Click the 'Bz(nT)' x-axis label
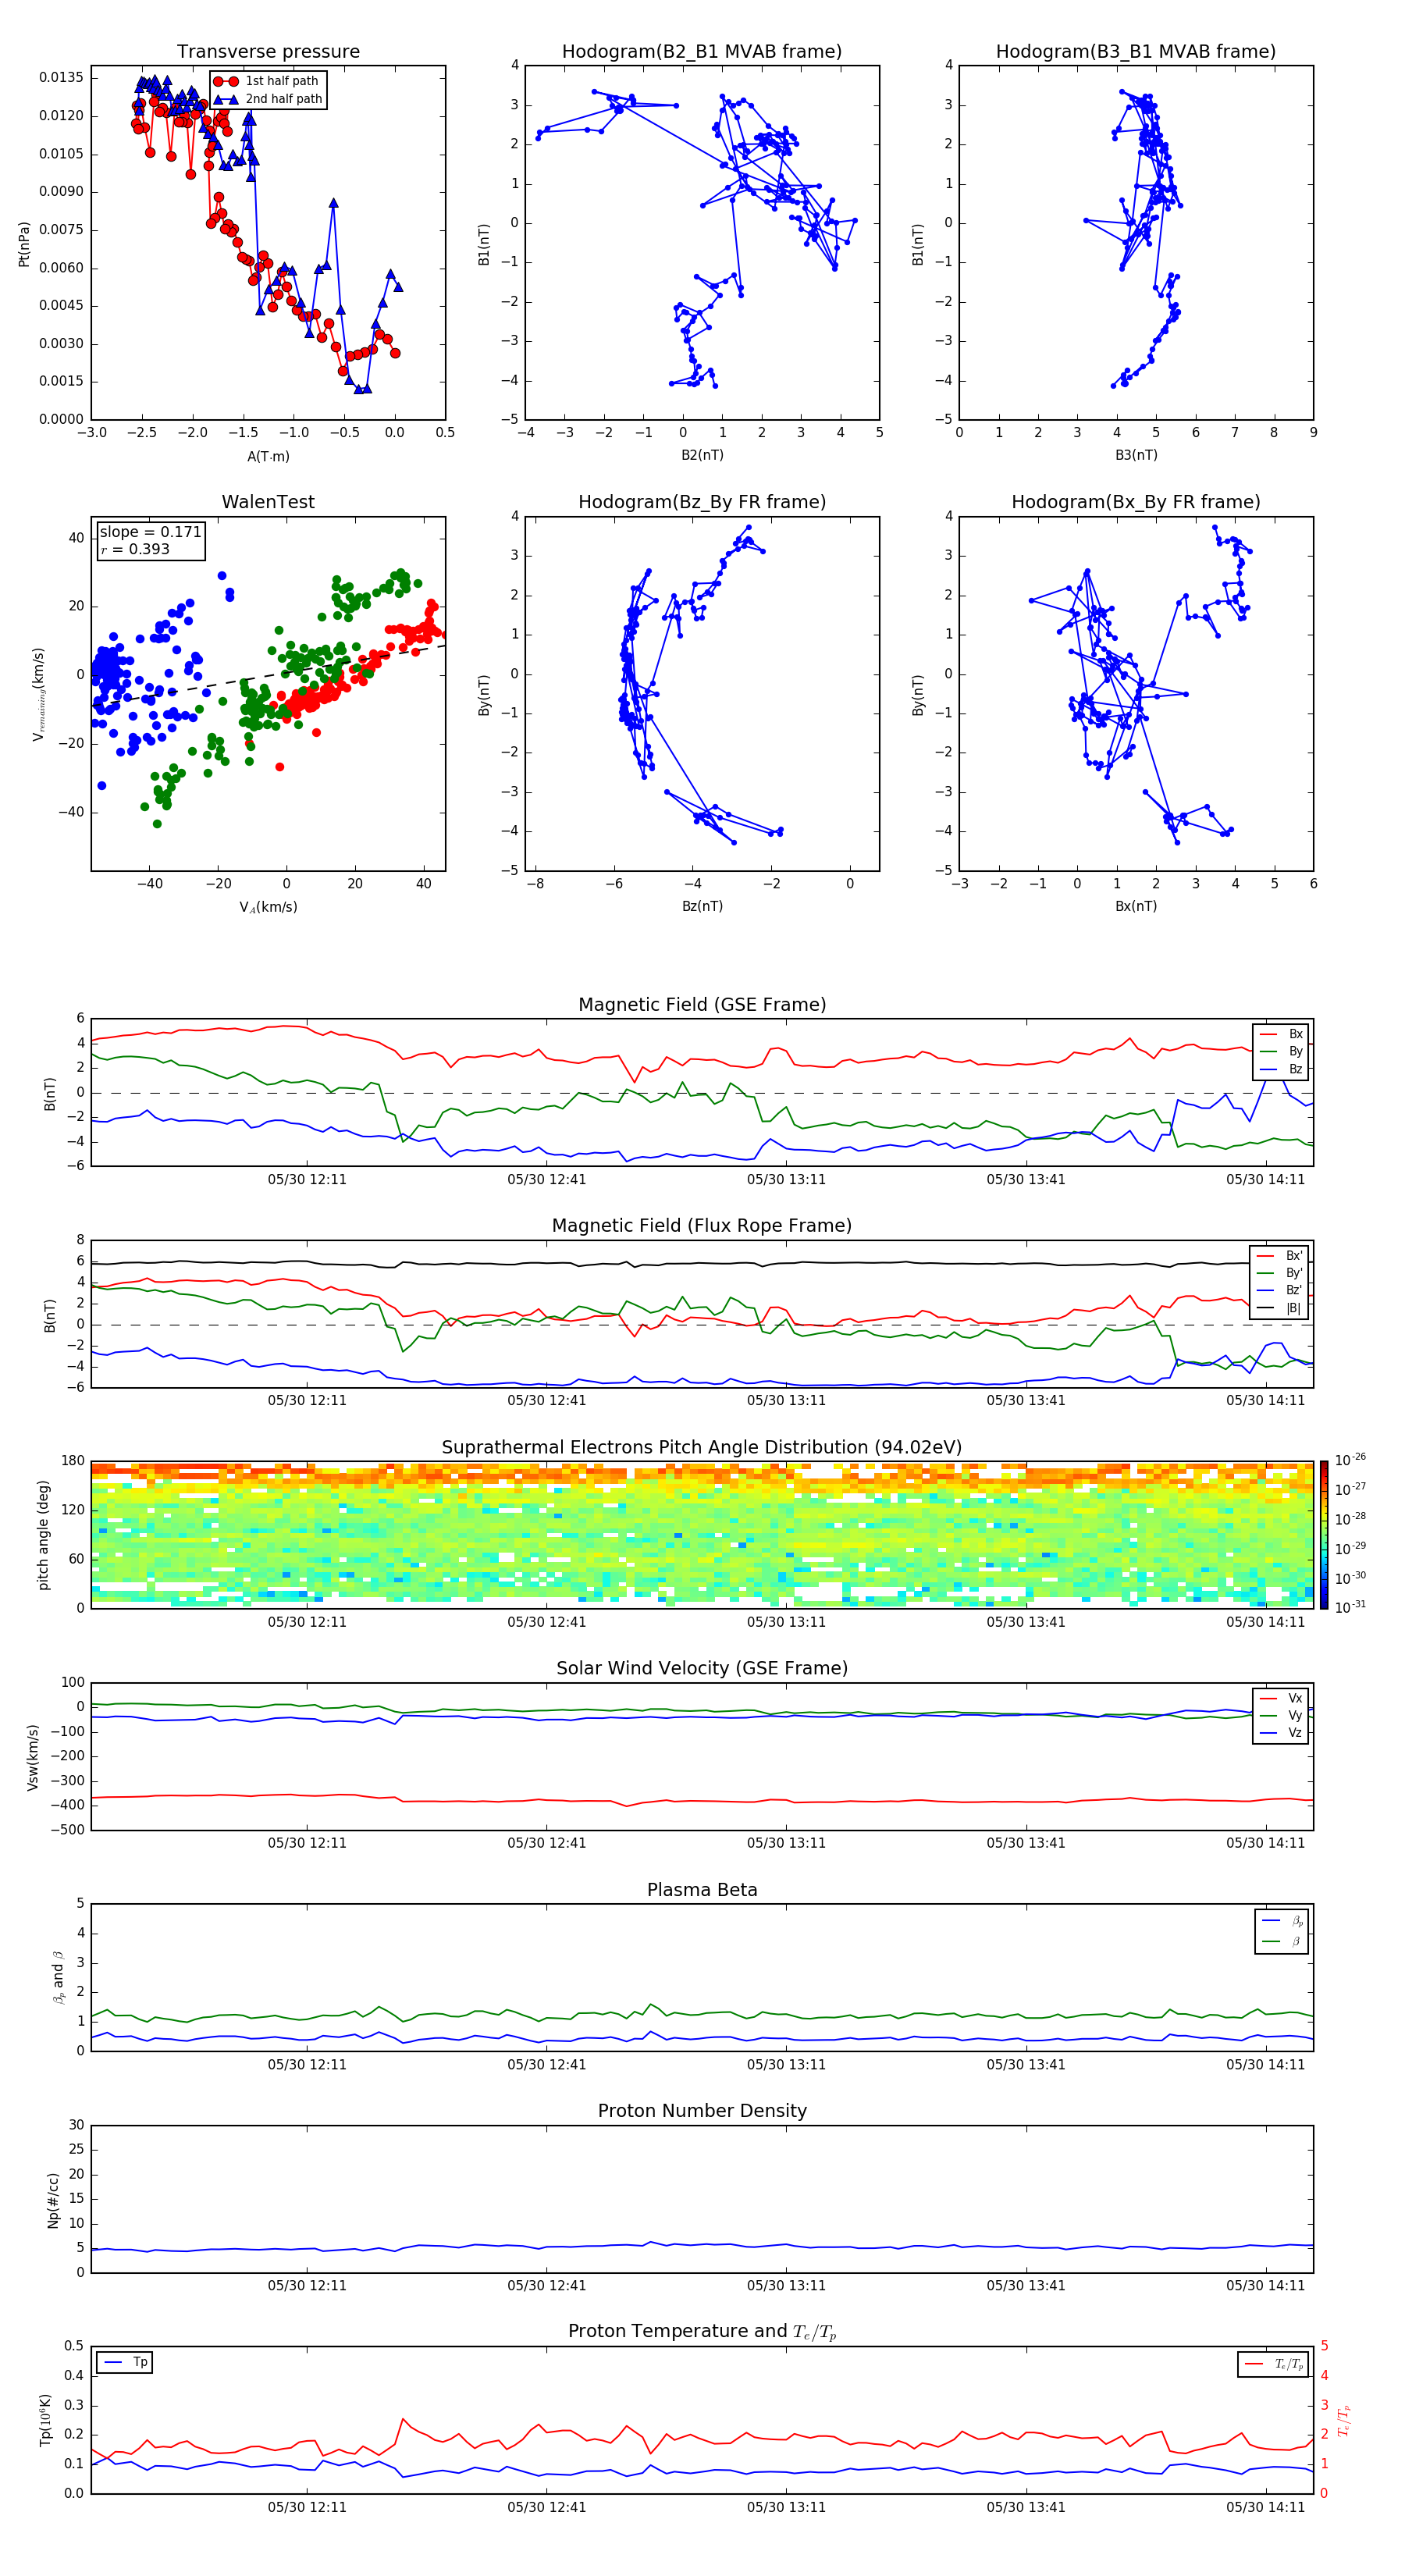 click(x=702, y=906)
